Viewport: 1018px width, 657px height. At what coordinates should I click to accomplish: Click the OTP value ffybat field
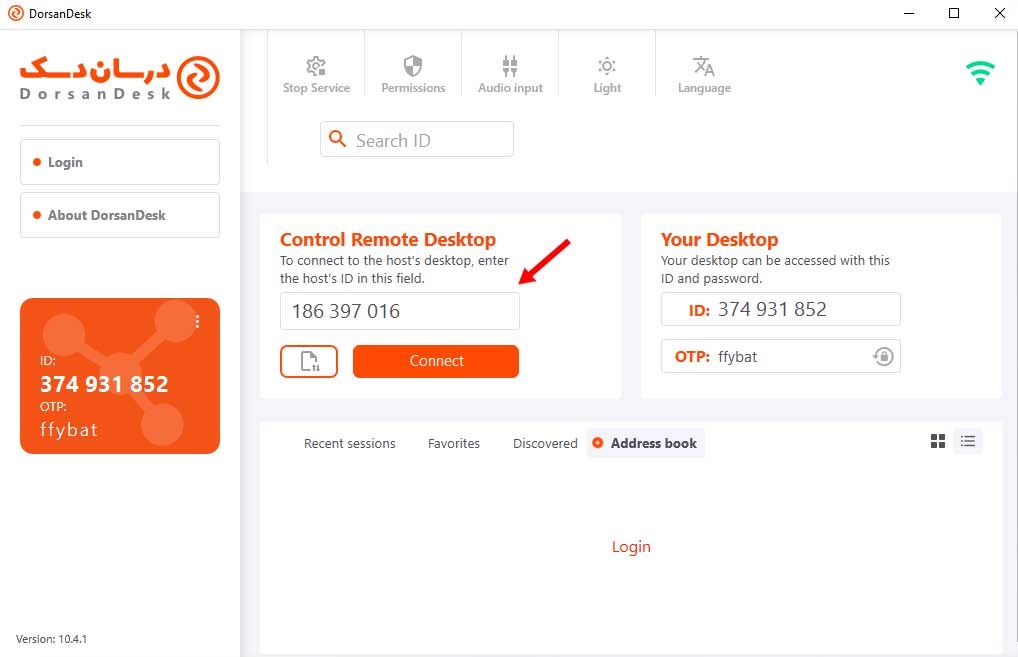point(780,356)
